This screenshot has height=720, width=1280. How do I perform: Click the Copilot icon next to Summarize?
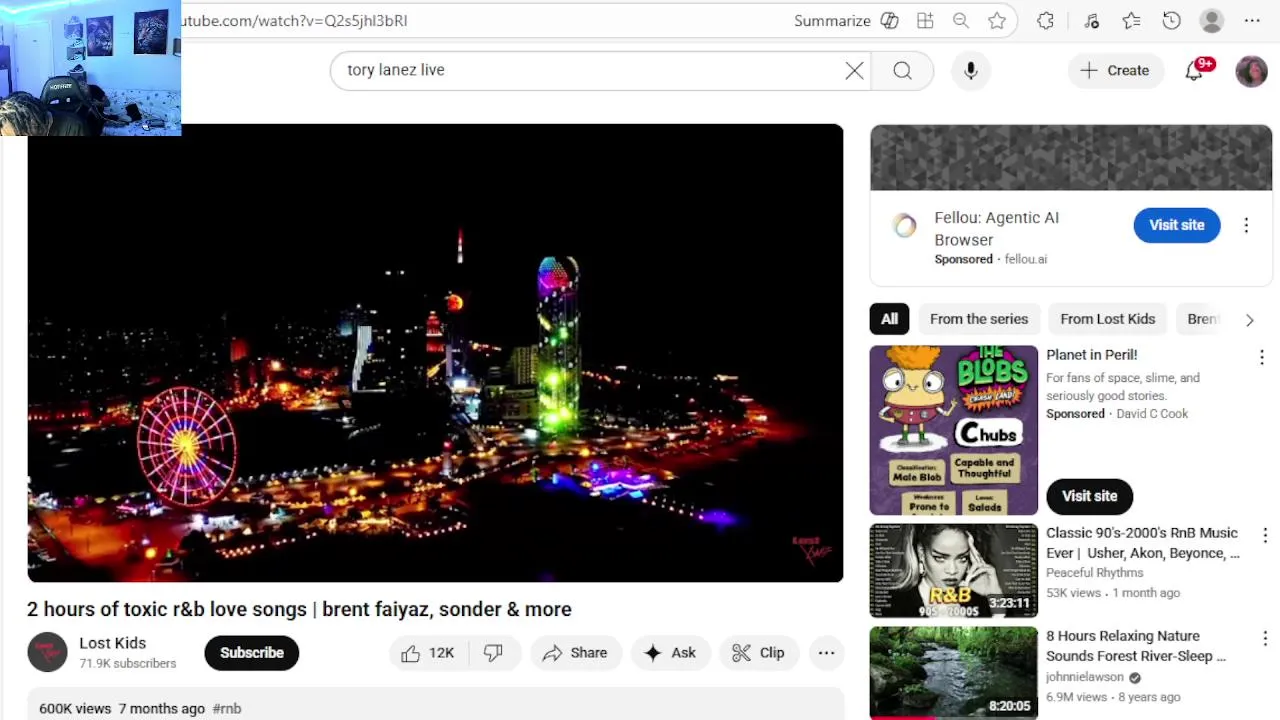pyautogui.click(x=889, y=20)
